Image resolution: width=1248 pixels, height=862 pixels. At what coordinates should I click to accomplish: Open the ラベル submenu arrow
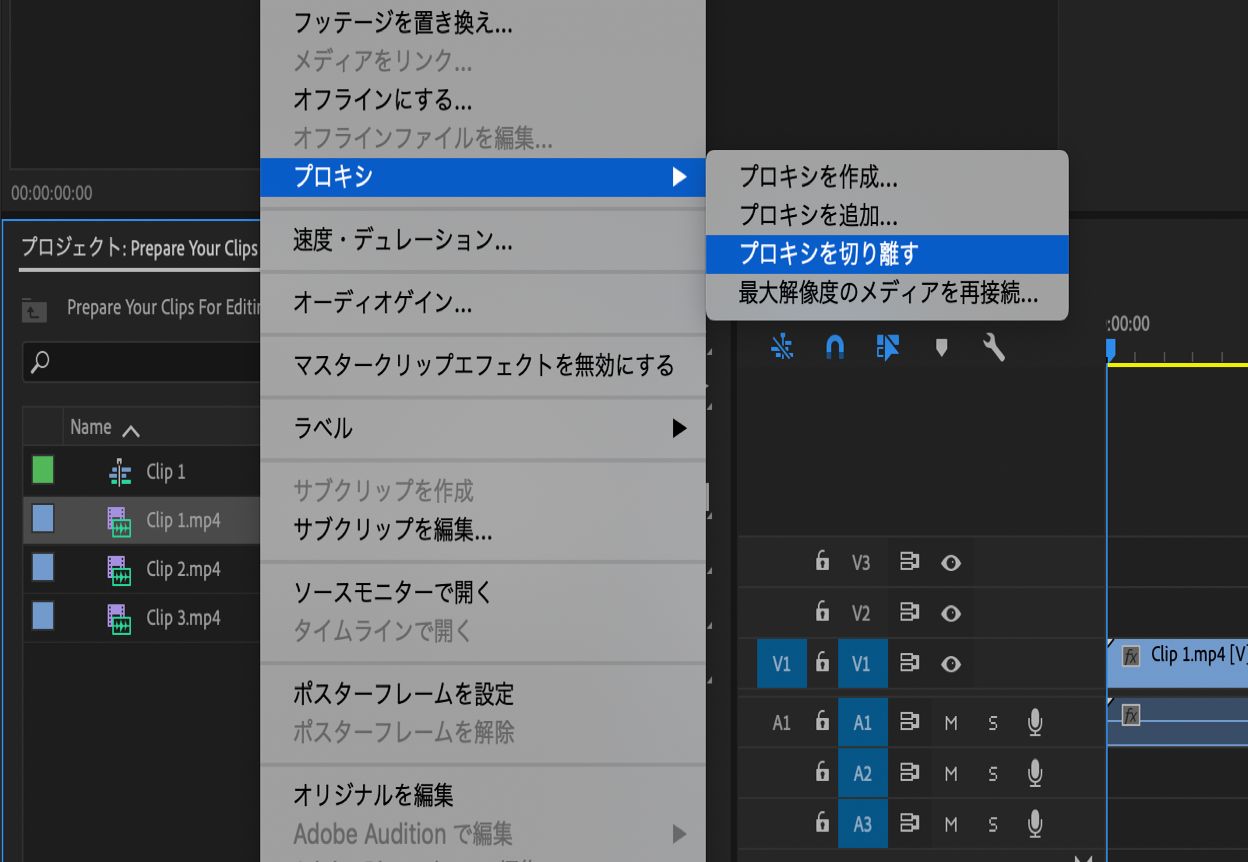680,428
